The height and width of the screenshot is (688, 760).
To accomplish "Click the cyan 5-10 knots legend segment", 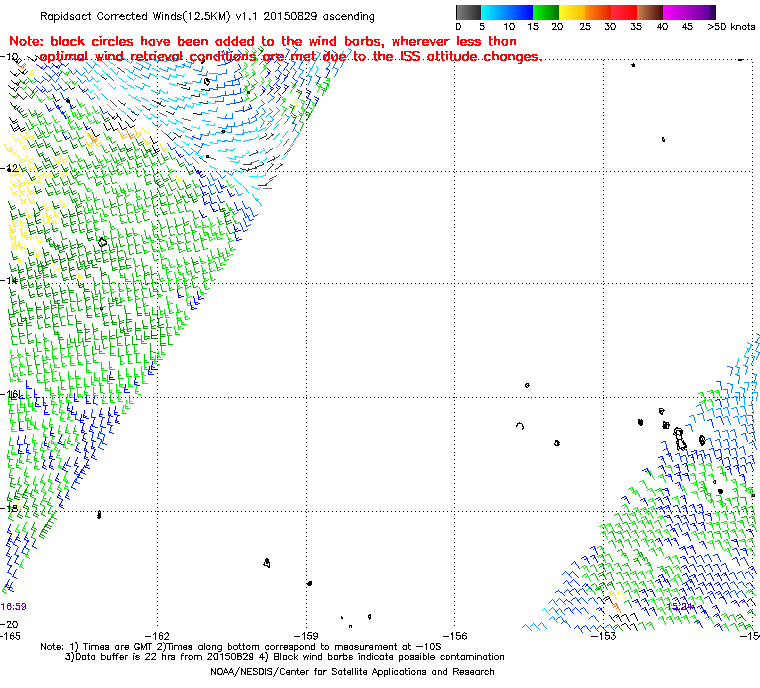I will tap(493, 12).
